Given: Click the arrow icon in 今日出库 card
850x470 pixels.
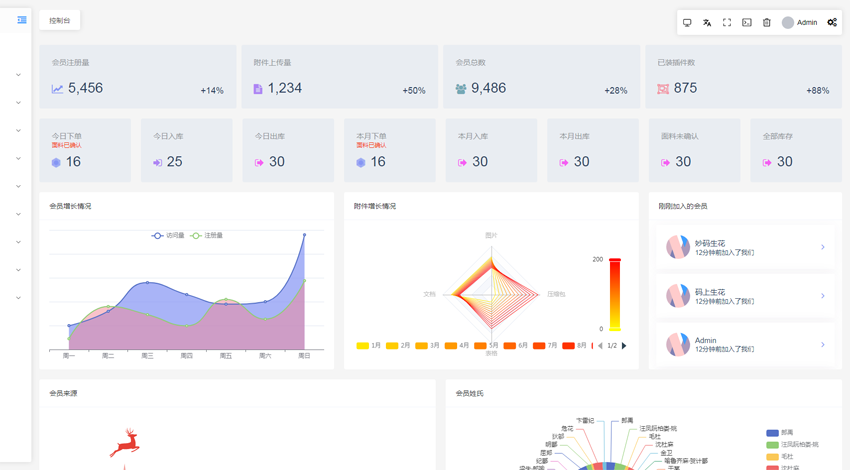Looking at the screenshot, I should coord(259,163).
